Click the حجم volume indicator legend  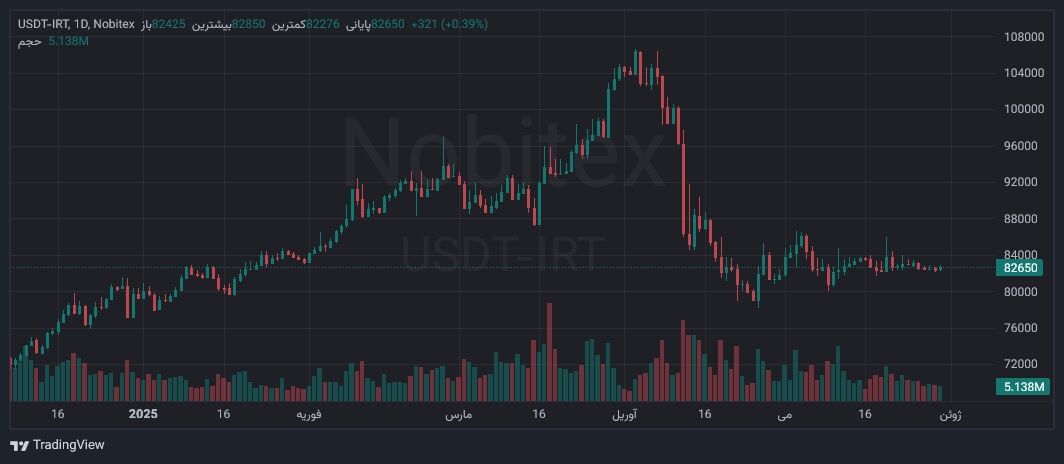pyautogui.click(x=29, y=41)
